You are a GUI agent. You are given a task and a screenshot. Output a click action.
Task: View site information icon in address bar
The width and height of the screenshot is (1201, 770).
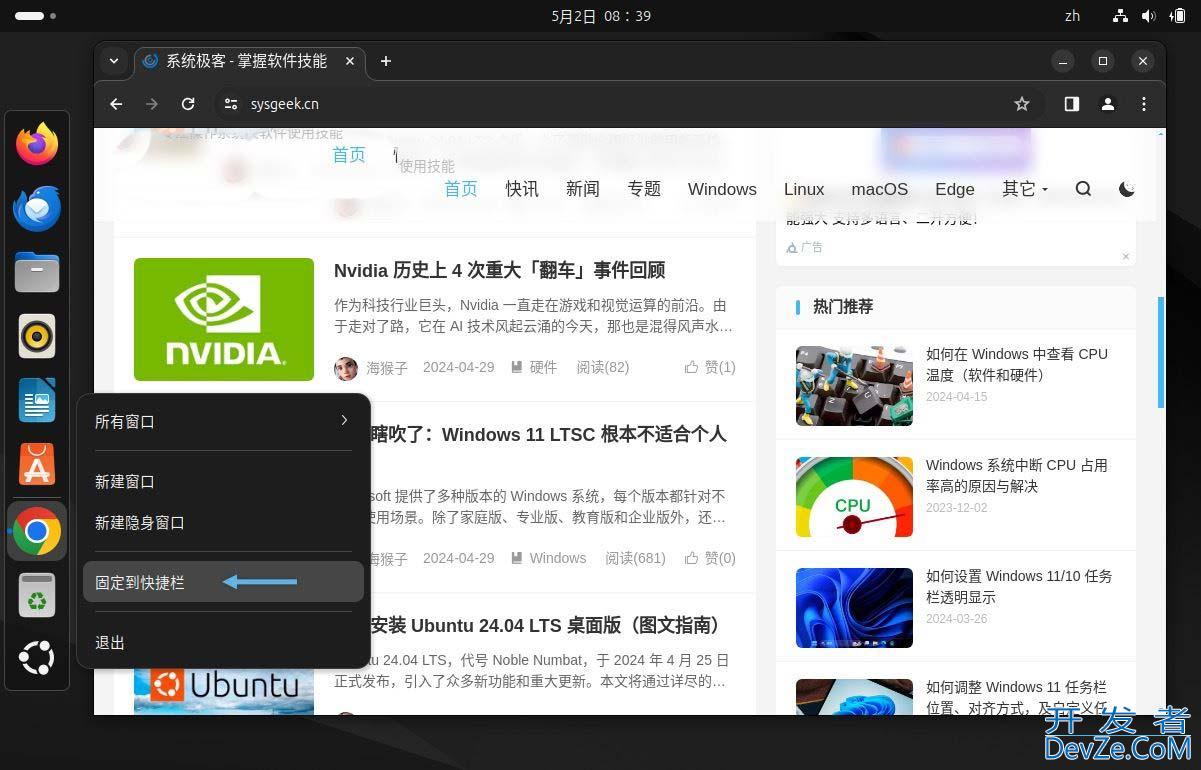(231, 104)
